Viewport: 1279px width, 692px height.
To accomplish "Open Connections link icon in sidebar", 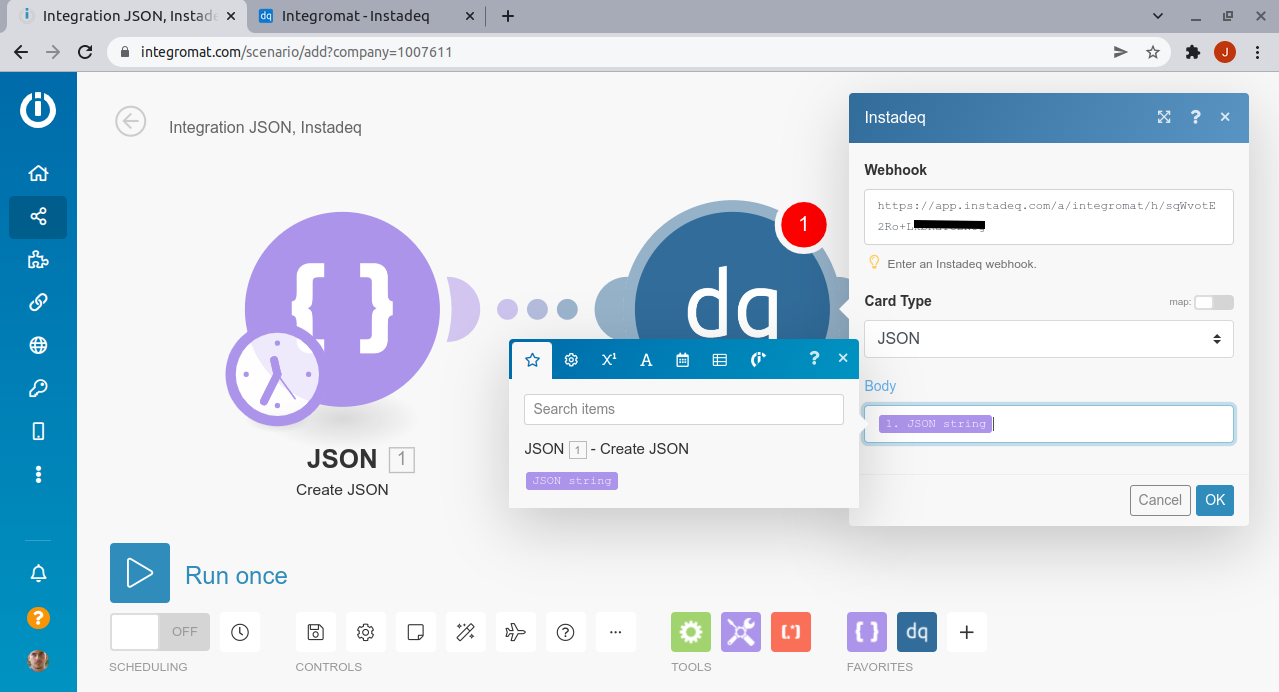I will click(x=38, y=302).
